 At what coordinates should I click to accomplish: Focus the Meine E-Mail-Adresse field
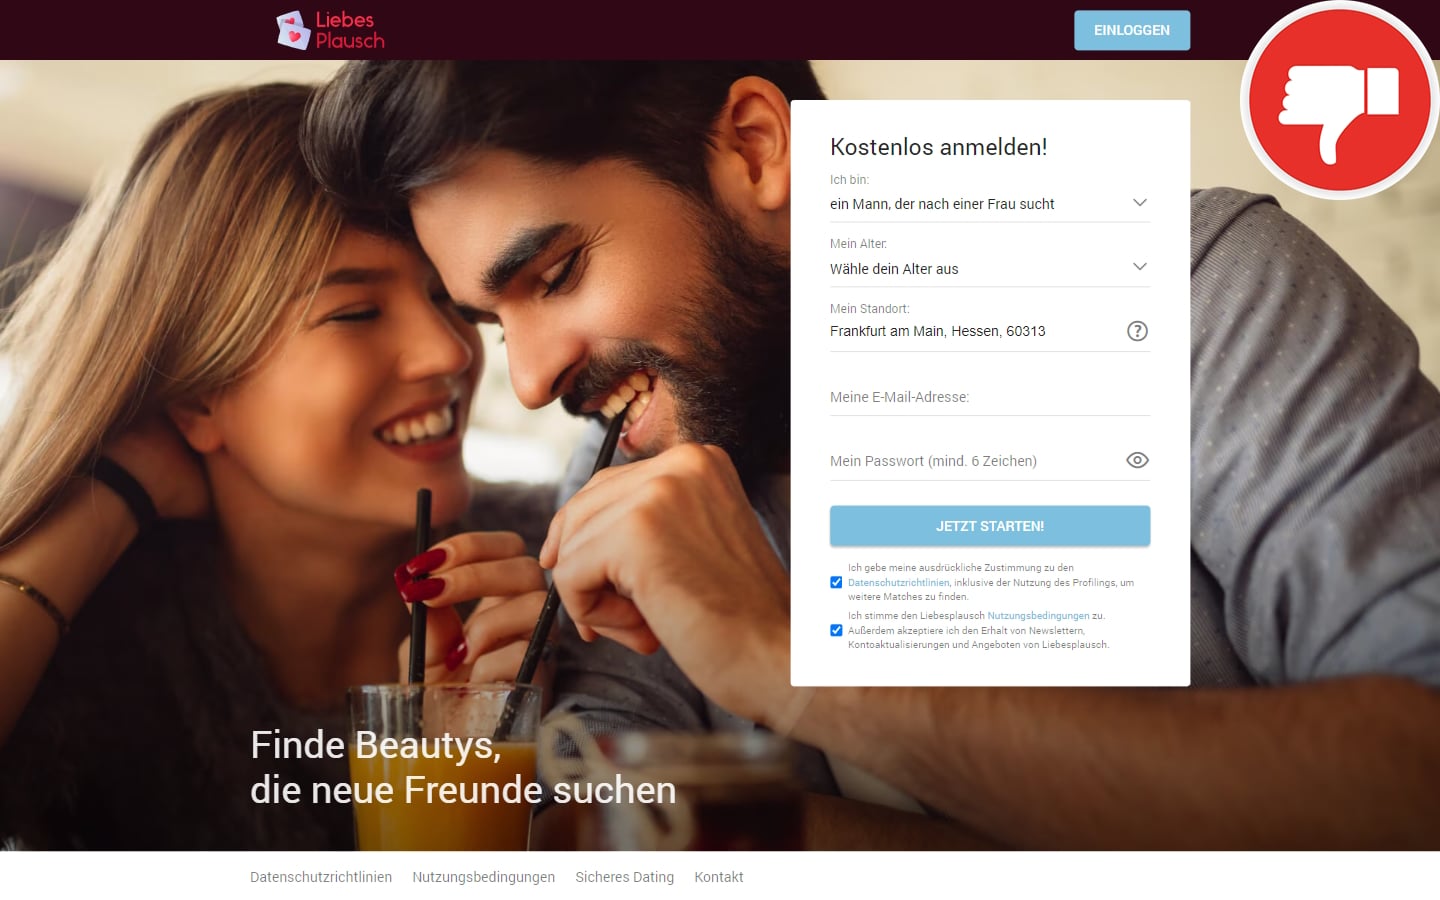tap(990, 397)
